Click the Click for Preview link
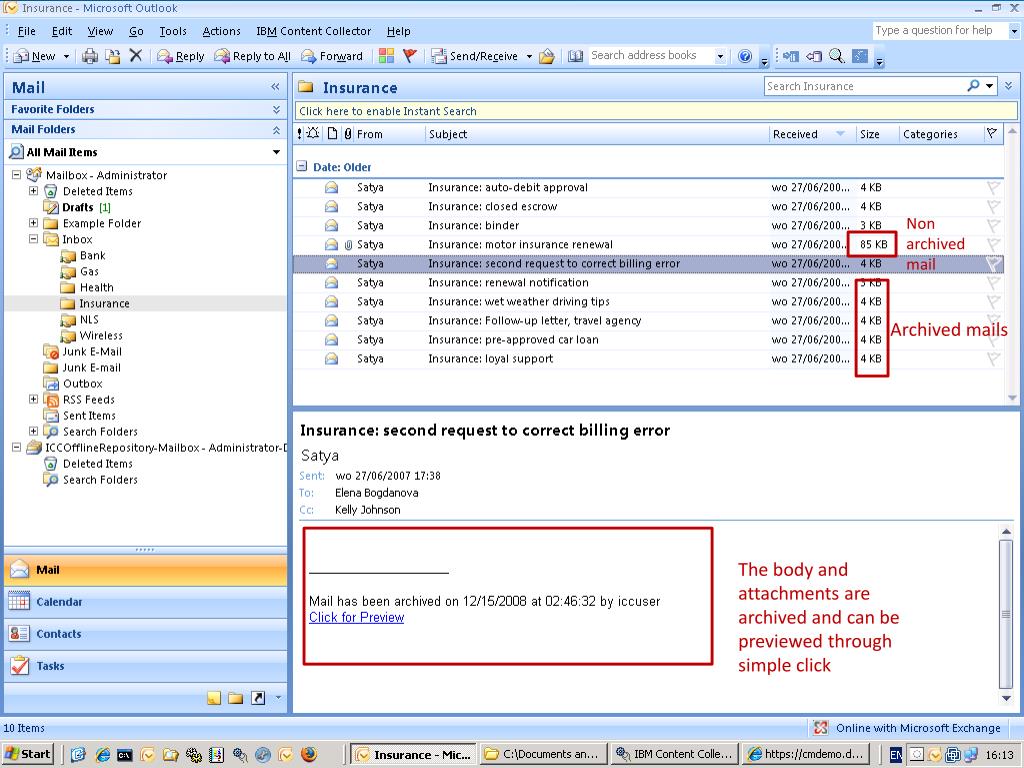Image resolution: width=1024 pixels, height=768 pixels. (356, 618)
